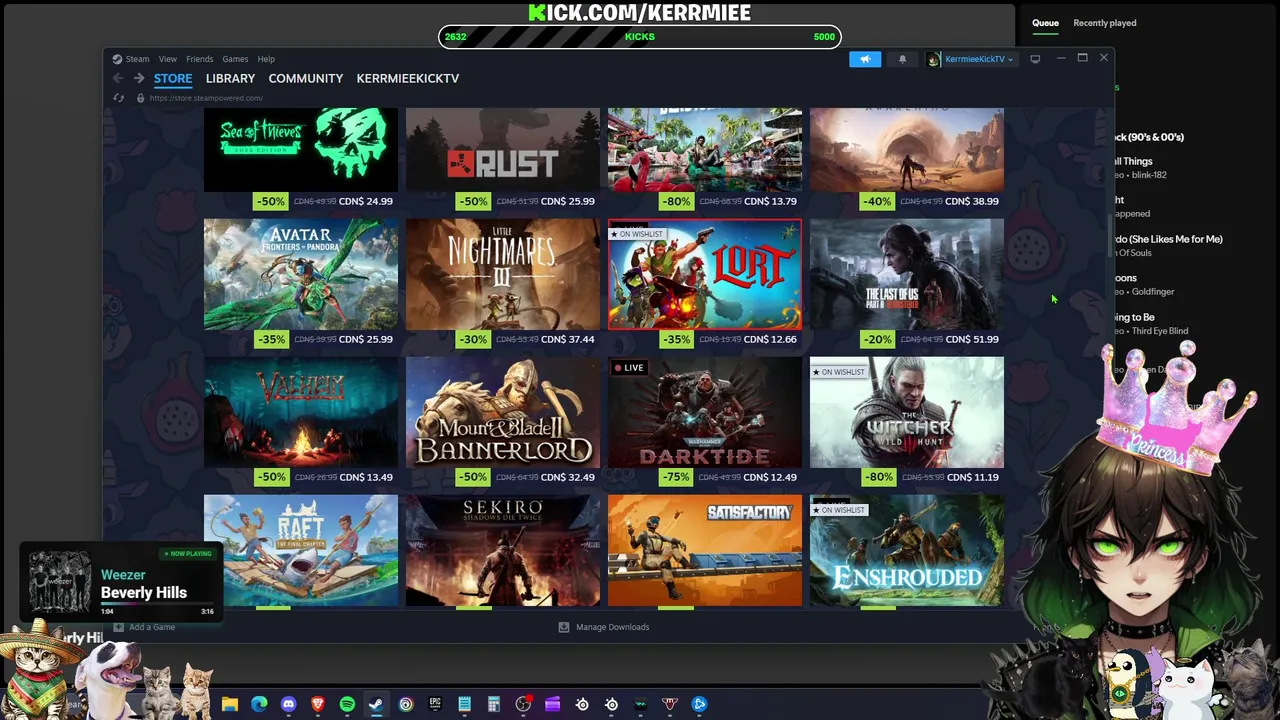
Task: Open the Friends menu
Action: 199,59
